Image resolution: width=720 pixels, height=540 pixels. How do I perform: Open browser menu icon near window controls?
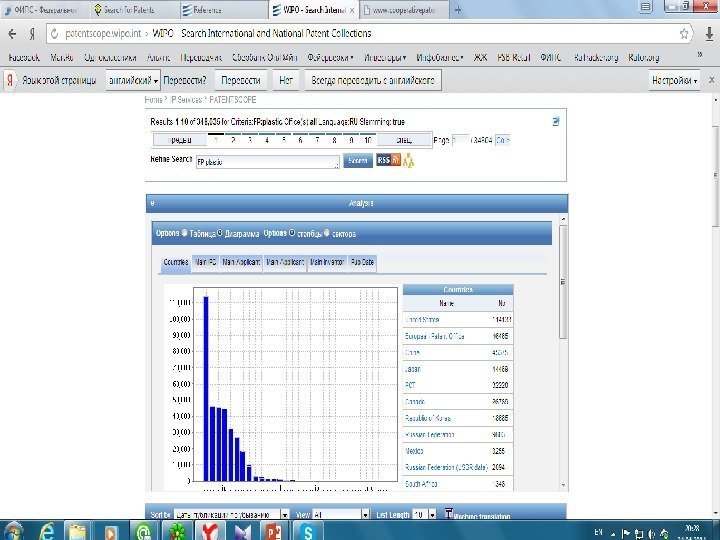(646, 7)
